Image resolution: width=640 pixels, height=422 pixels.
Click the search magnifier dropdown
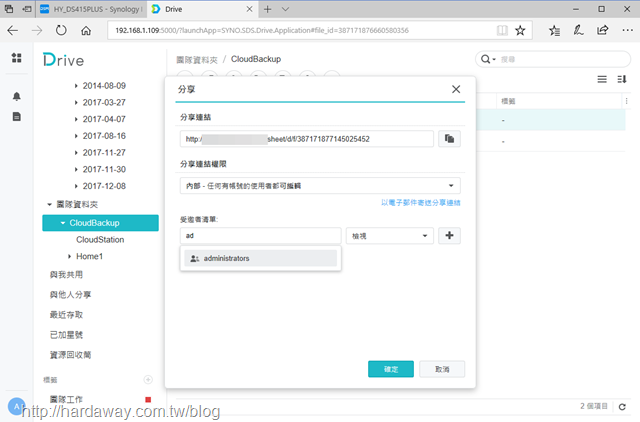click(x=488, y=59)
